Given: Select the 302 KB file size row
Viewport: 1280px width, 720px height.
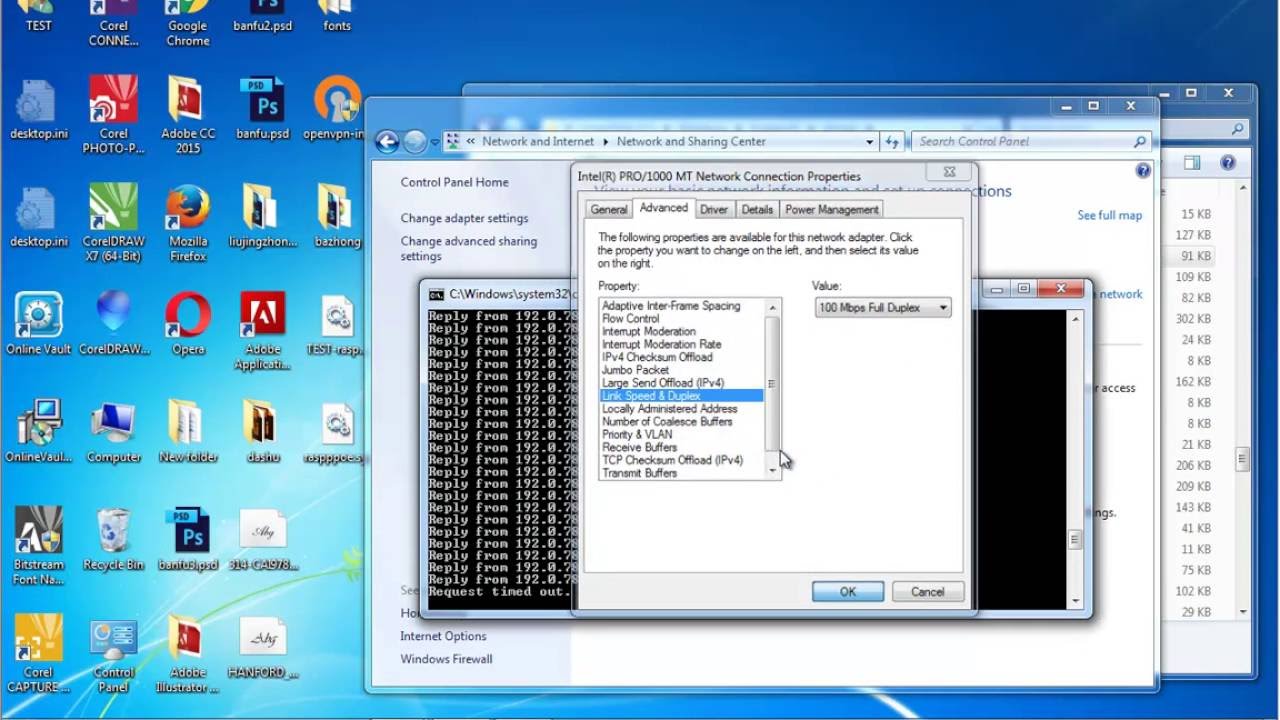Looking at the screenshot, I should click(1193, 319).
